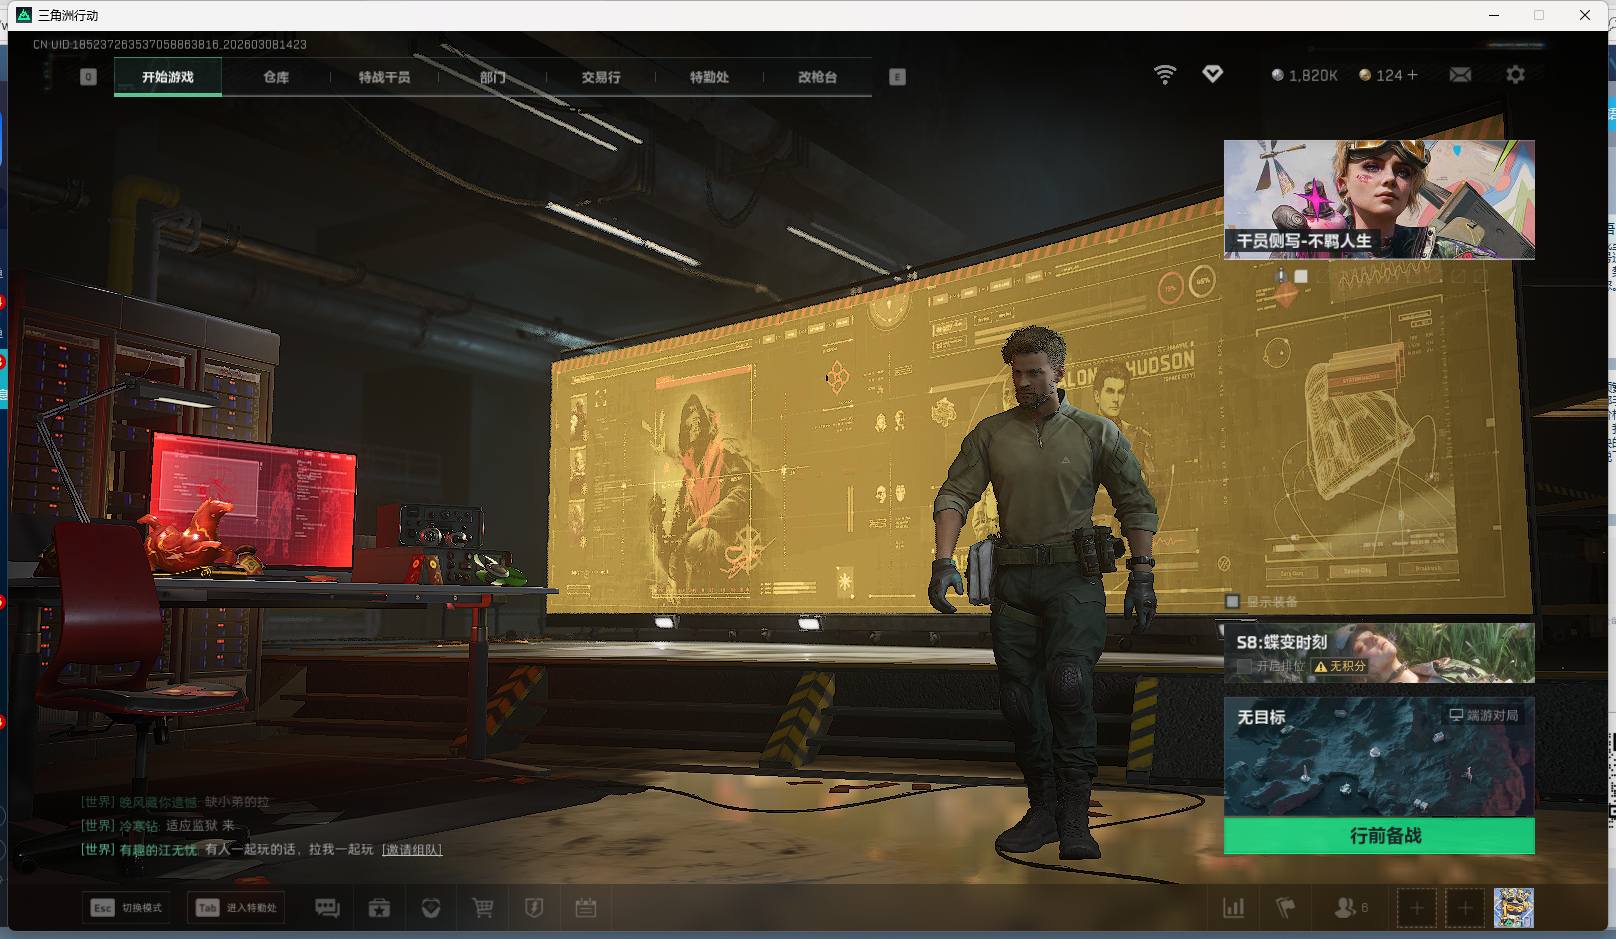Click the chat bubble icon
The width and height of the screenshot is (1616, 939).
(x=327, y=908)
